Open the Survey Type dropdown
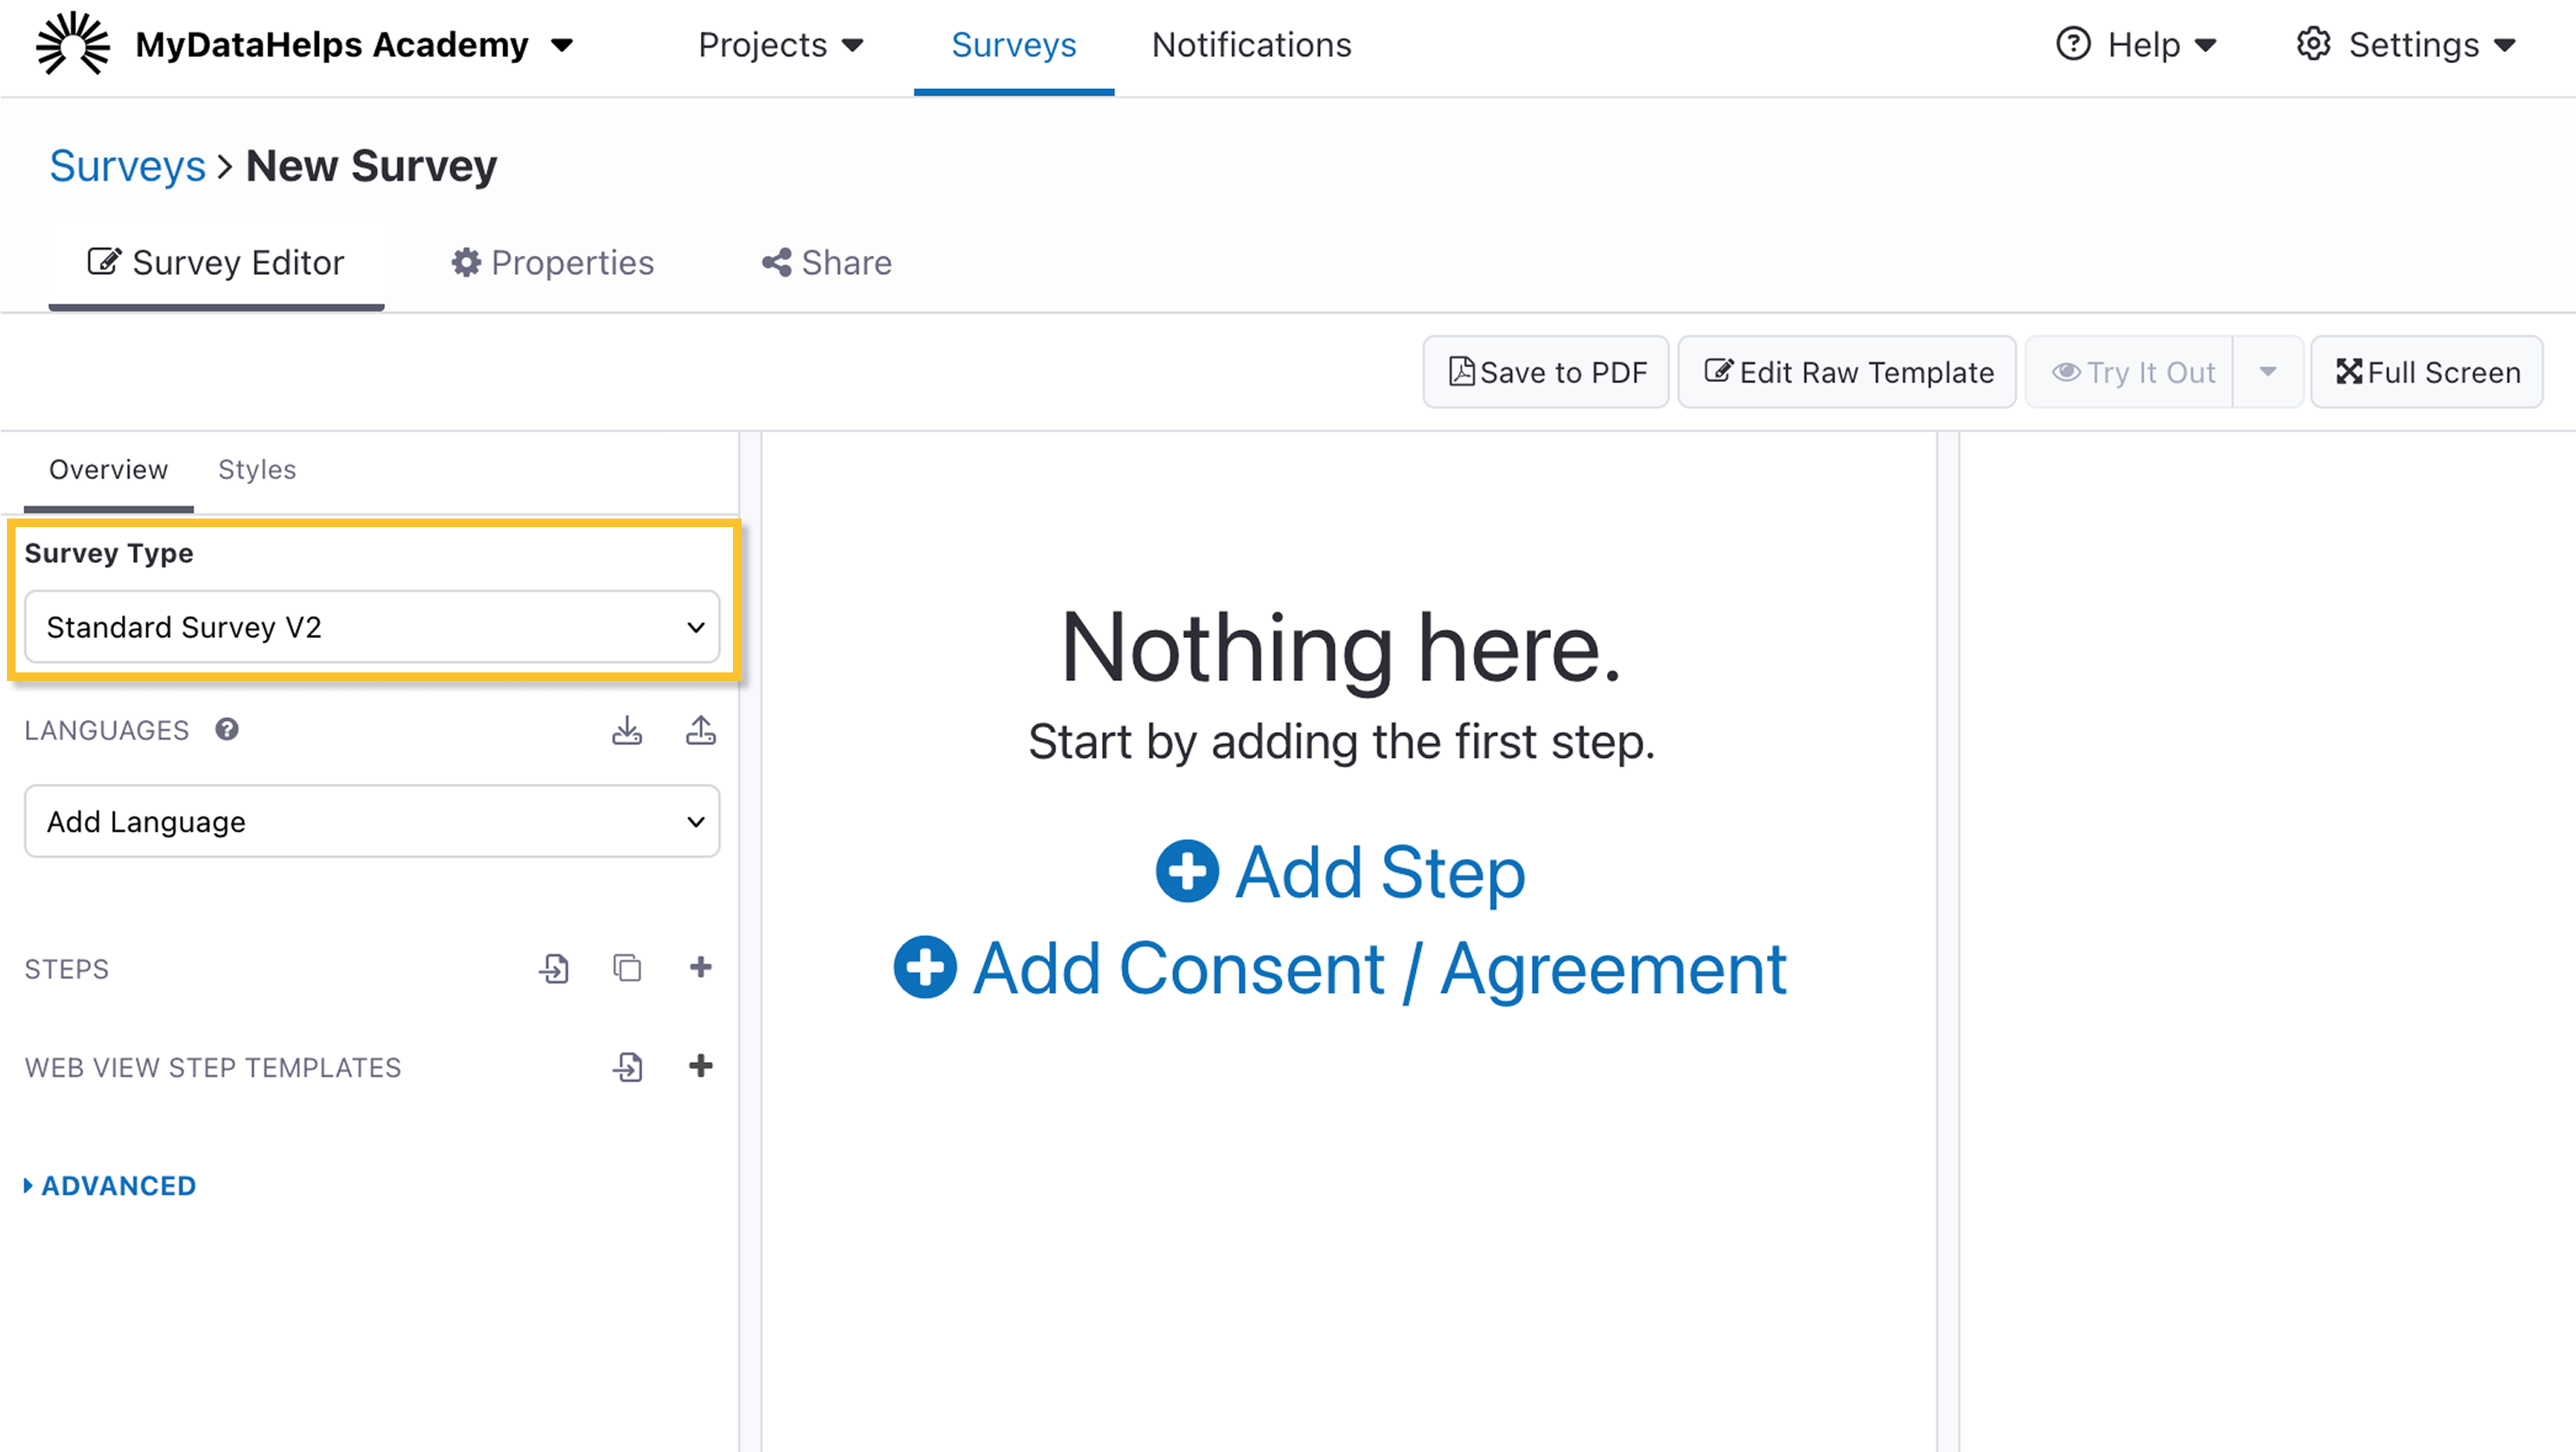The image size is (2576, 1452). (372, 627)
